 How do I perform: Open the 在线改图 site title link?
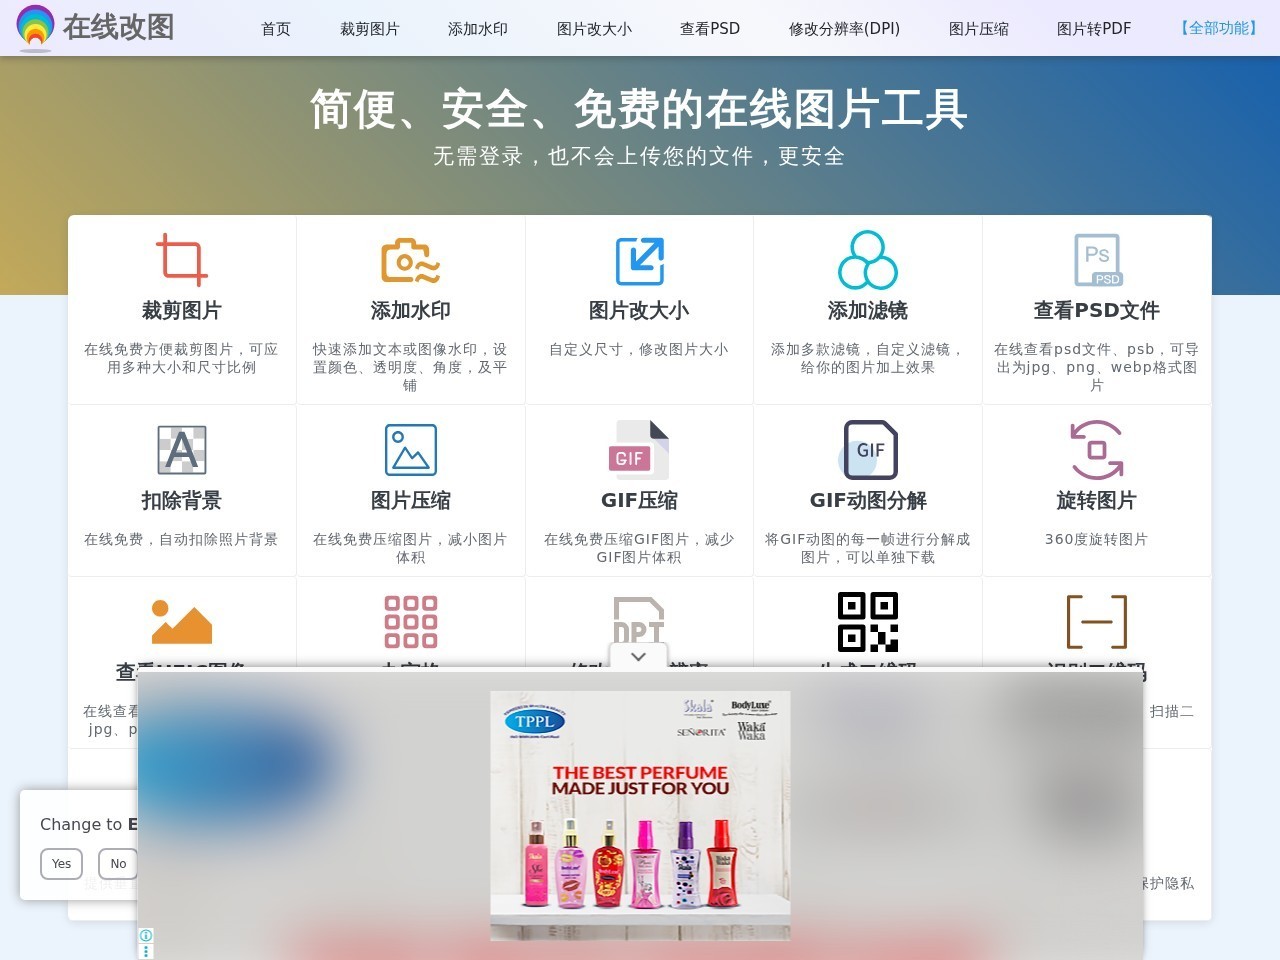click(119, 26)
